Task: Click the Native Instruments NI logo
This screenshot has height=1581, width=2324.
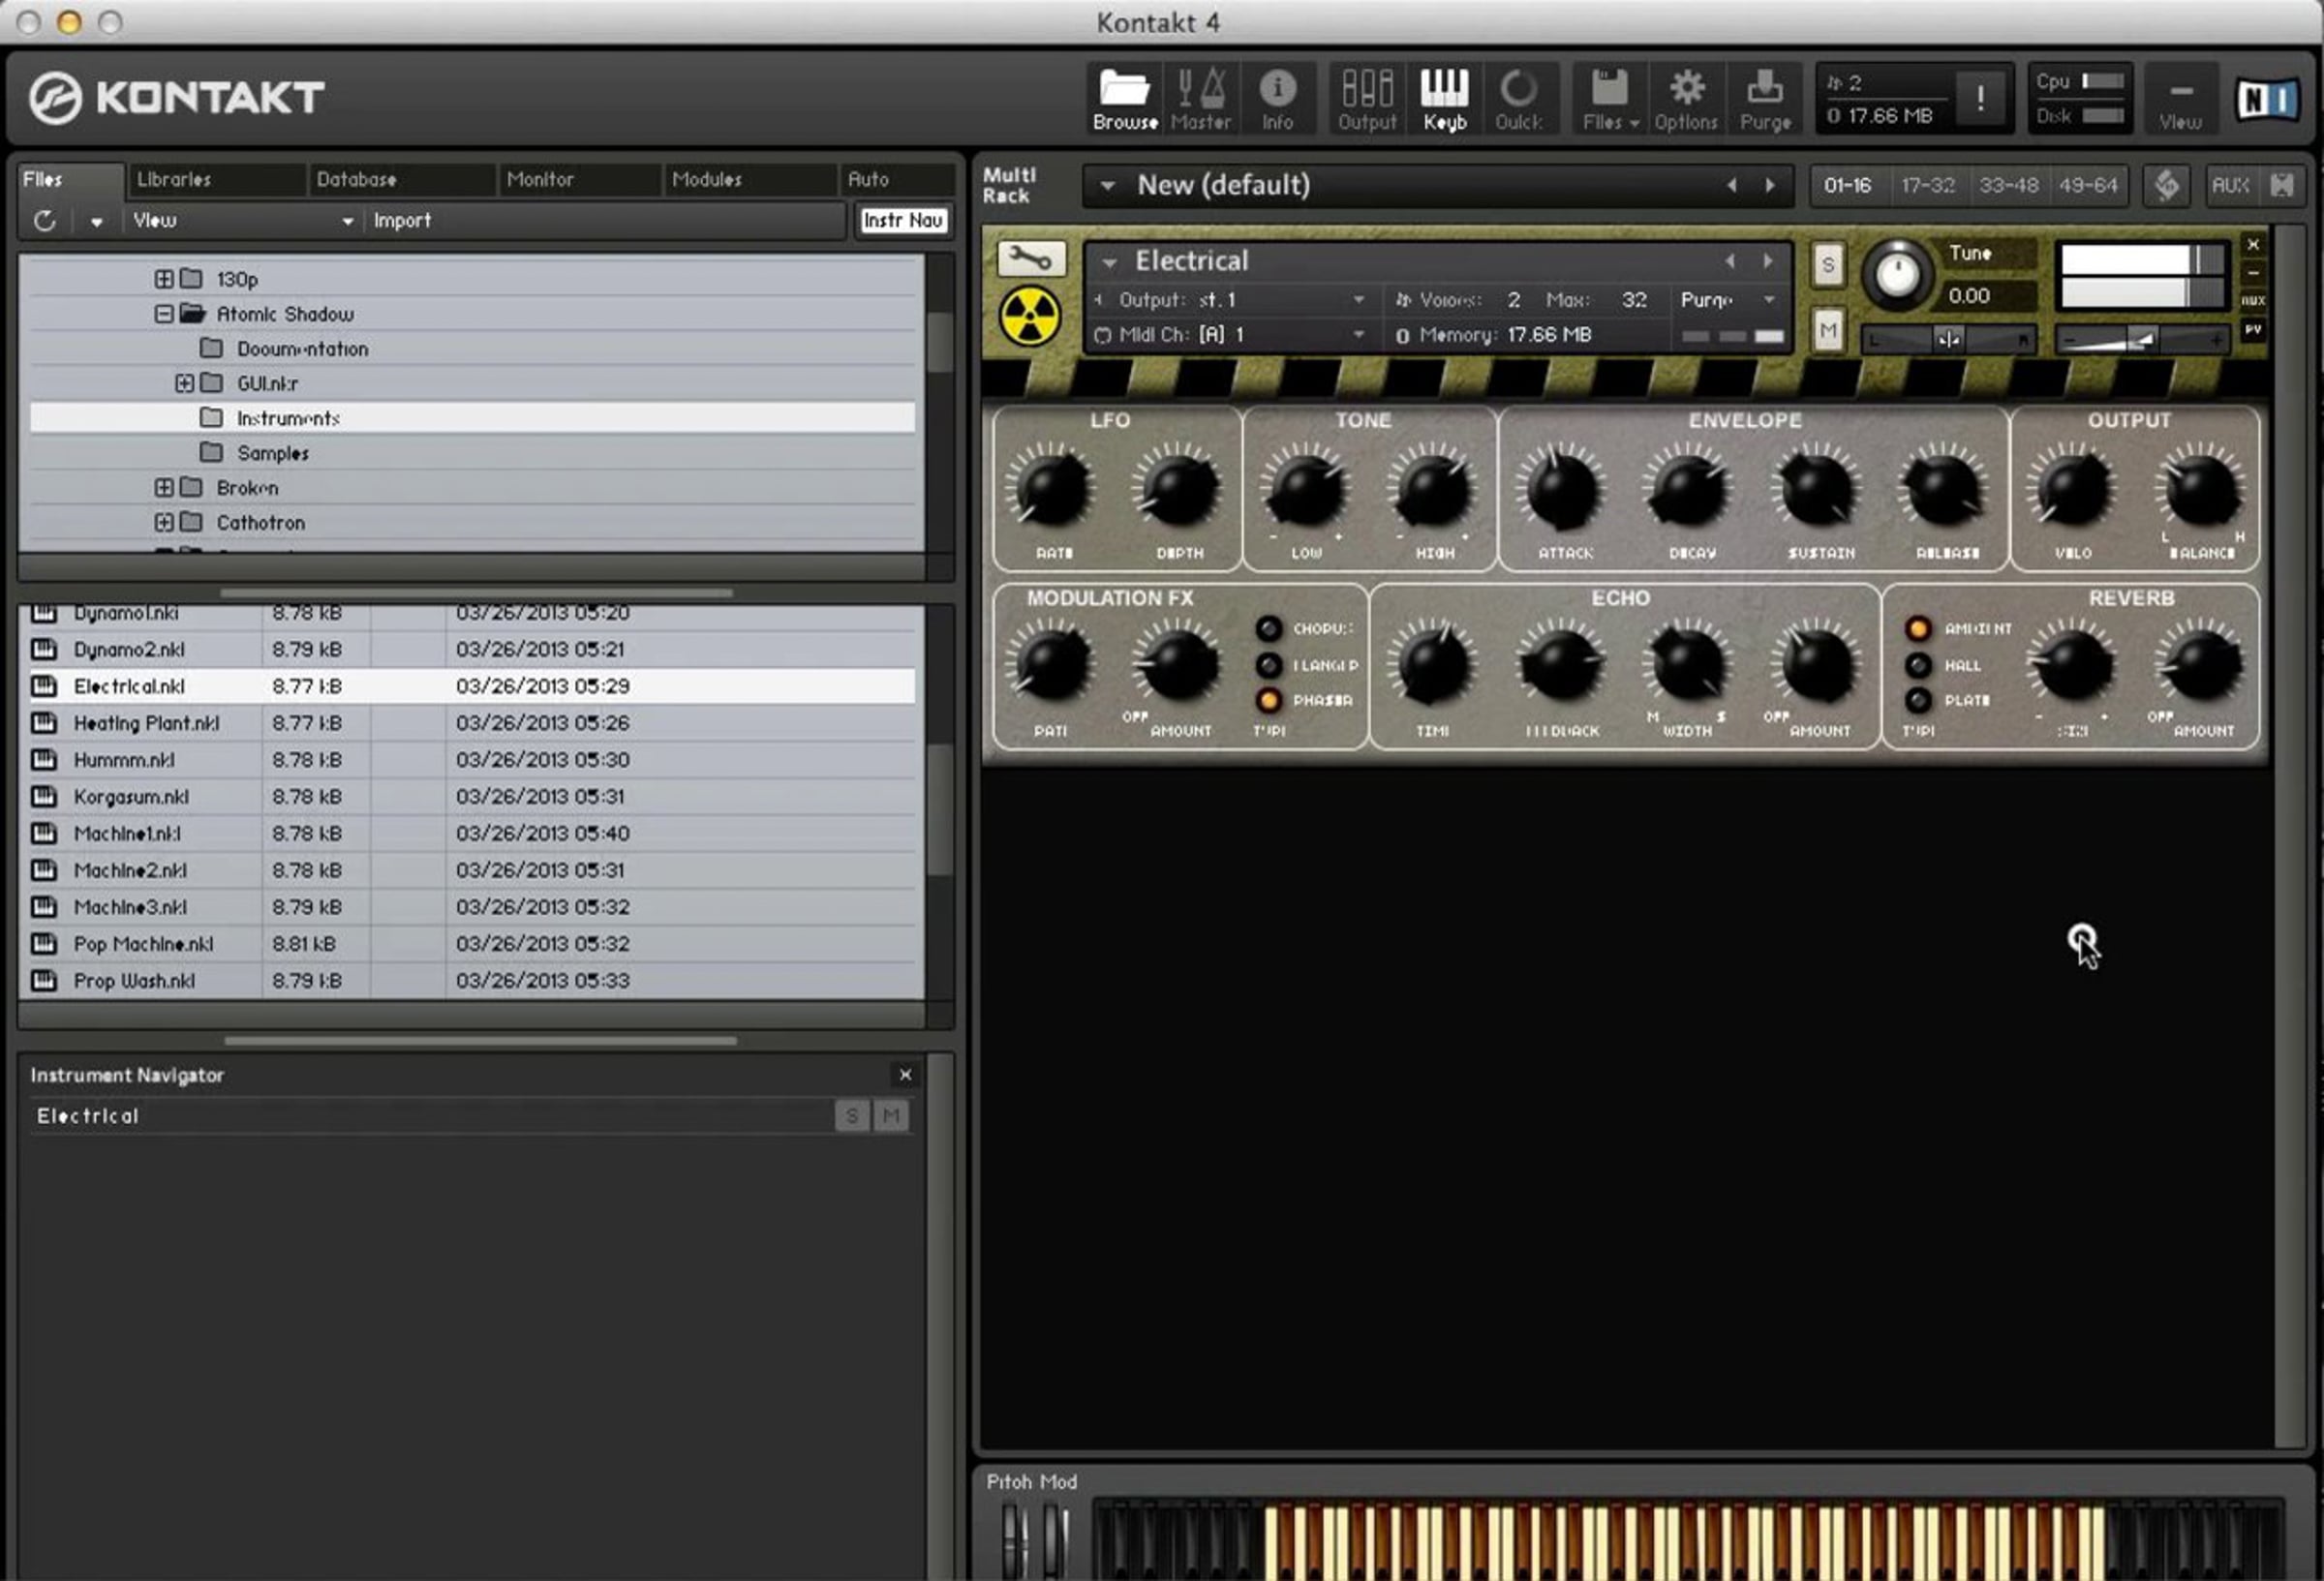Action: [2267, 99]
